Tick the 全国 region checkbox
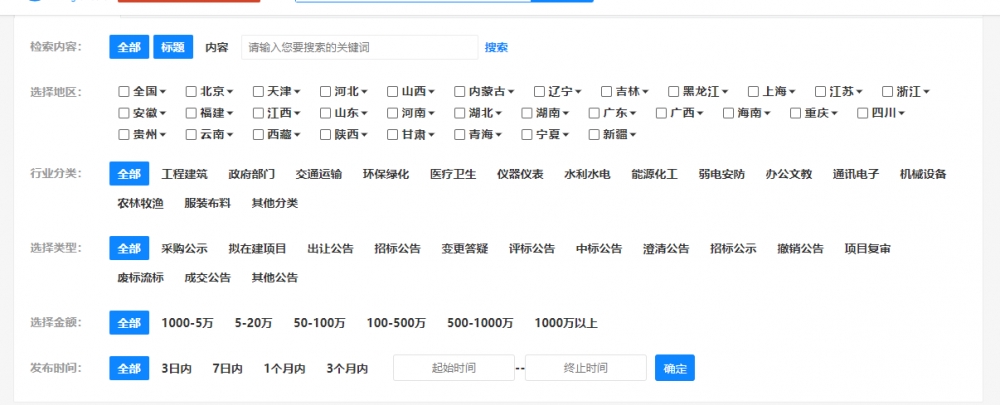The height and width of the screenshot is (405, 1000). point(124,92)
